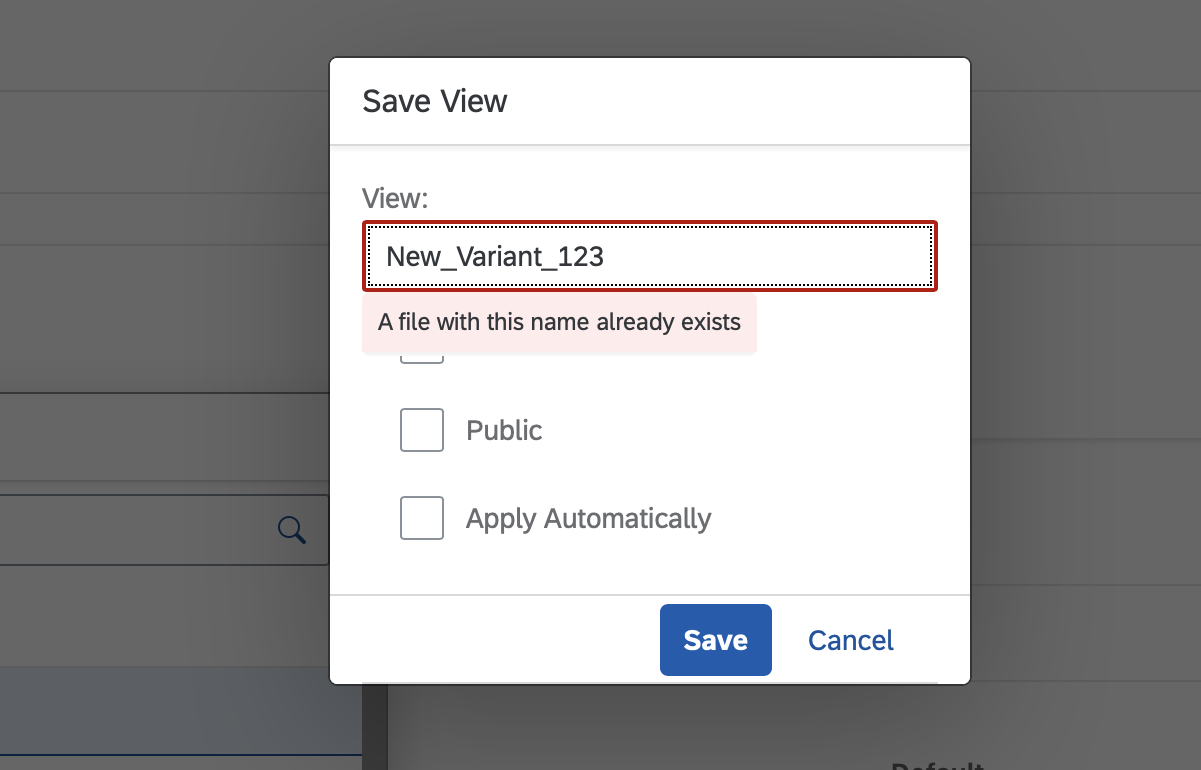Click the 'A file with this name already exists' message
This screenshot has width=1201, height=770.
click(559, 322)
